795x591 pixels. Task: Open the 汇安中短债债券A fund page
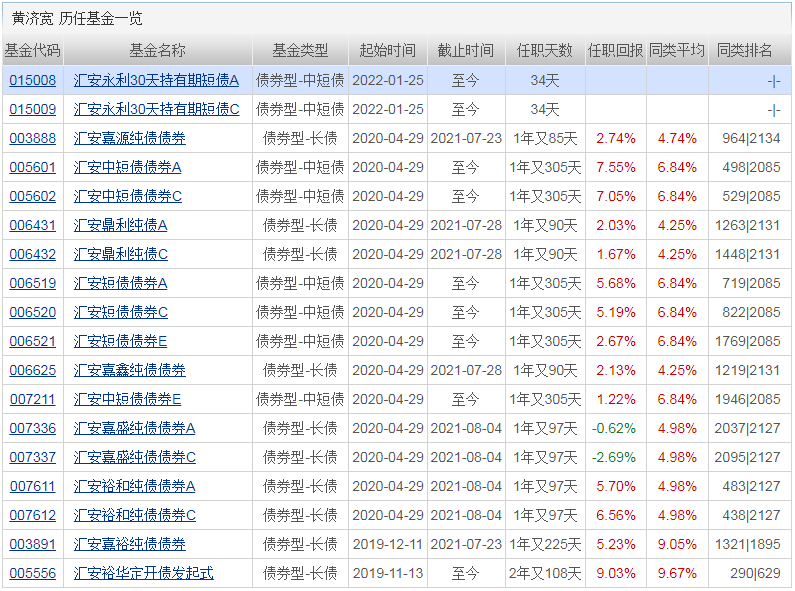click(x=127, y=167)
